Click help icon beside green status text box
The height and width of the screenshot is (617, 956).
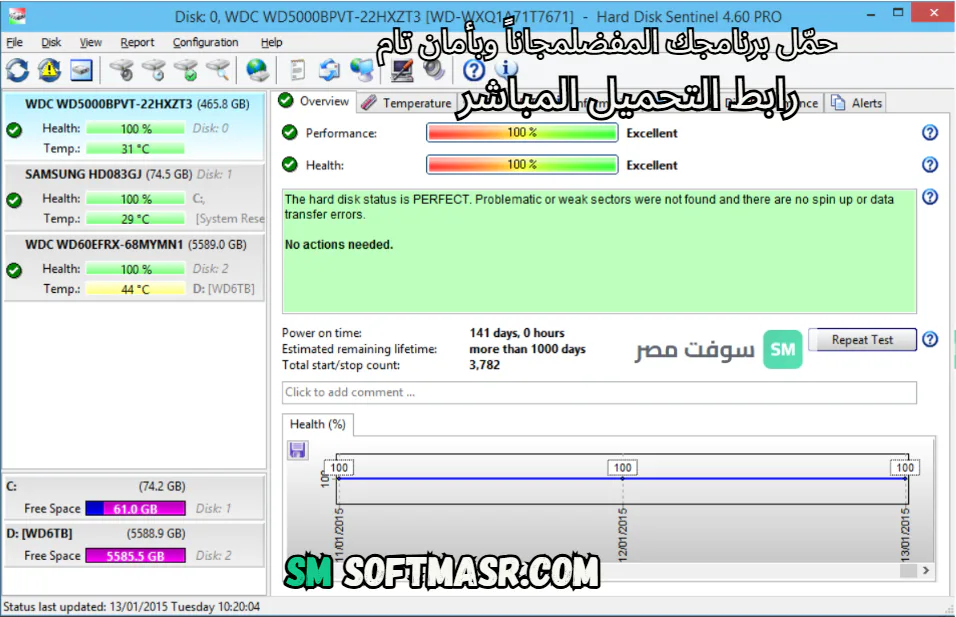[x=930, y=197]
